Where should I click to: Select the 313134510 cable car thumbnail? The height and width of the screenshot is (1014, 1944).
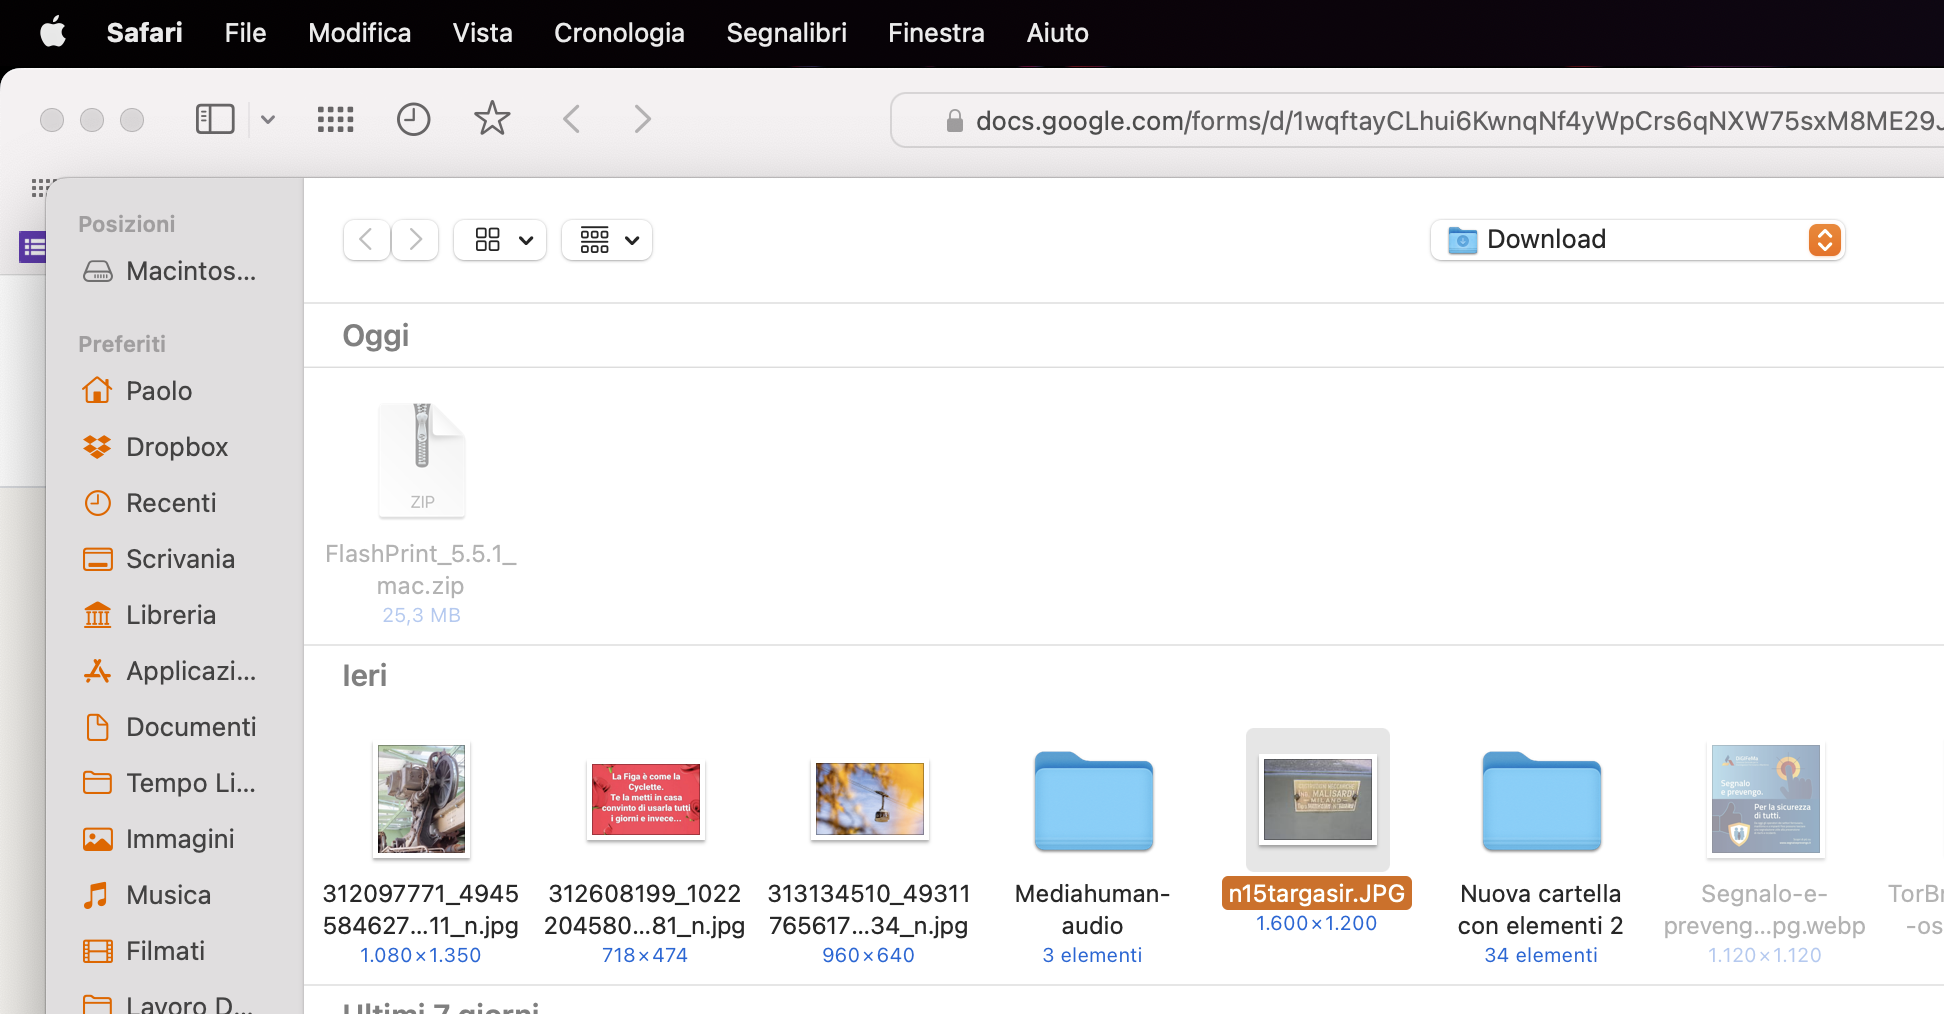coord(870,800)
